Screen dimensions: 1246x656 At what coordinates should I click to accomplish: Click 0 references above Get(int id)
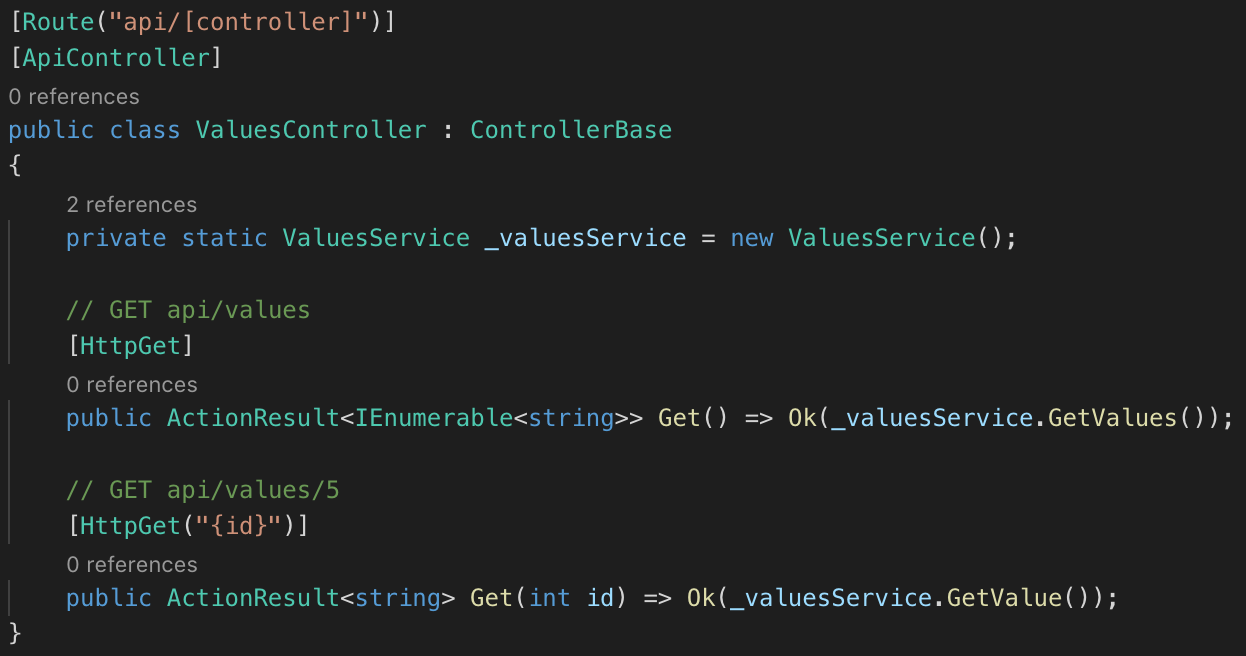pos(132,565)
